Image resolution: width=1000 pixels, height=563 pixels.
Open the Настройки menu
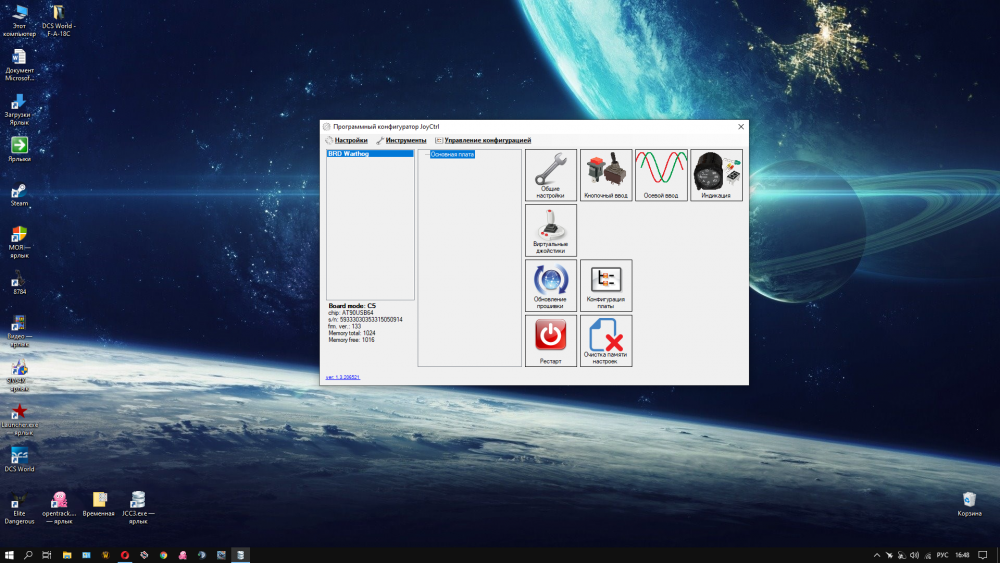pyautogui.click(x=350, y=141)
